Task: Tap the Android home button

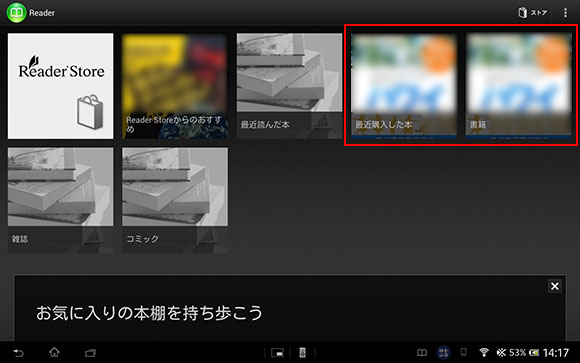Action: coord(54,352)
